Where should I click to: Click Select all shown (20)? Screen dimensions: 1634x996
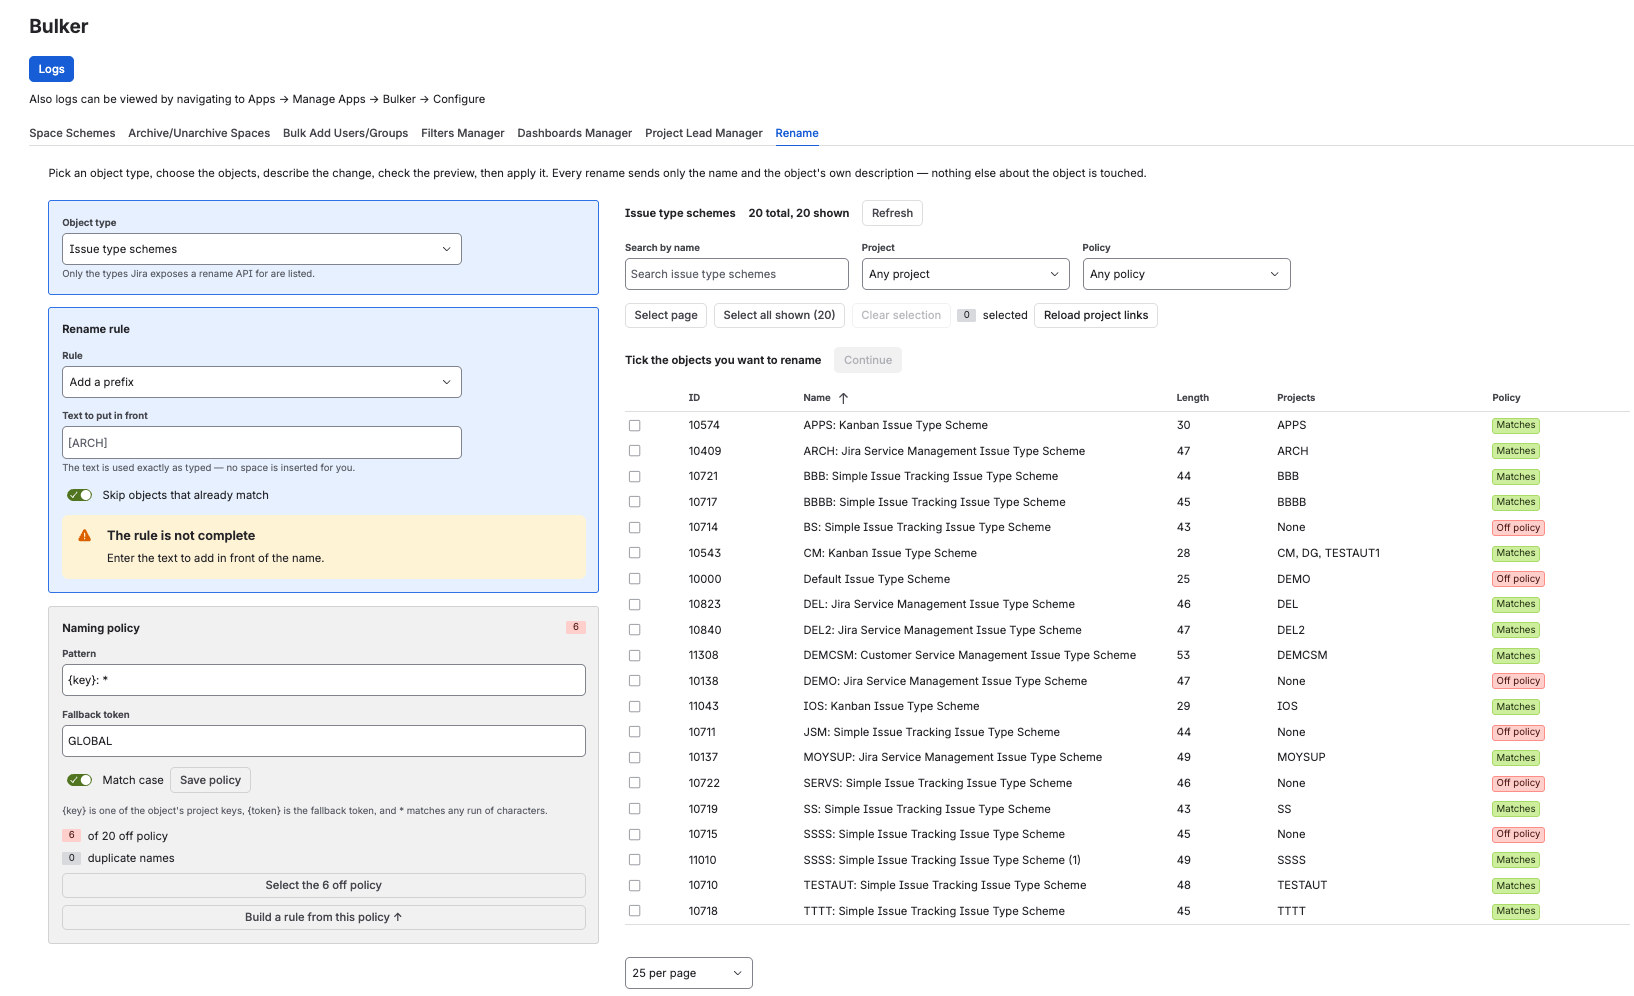779,315
